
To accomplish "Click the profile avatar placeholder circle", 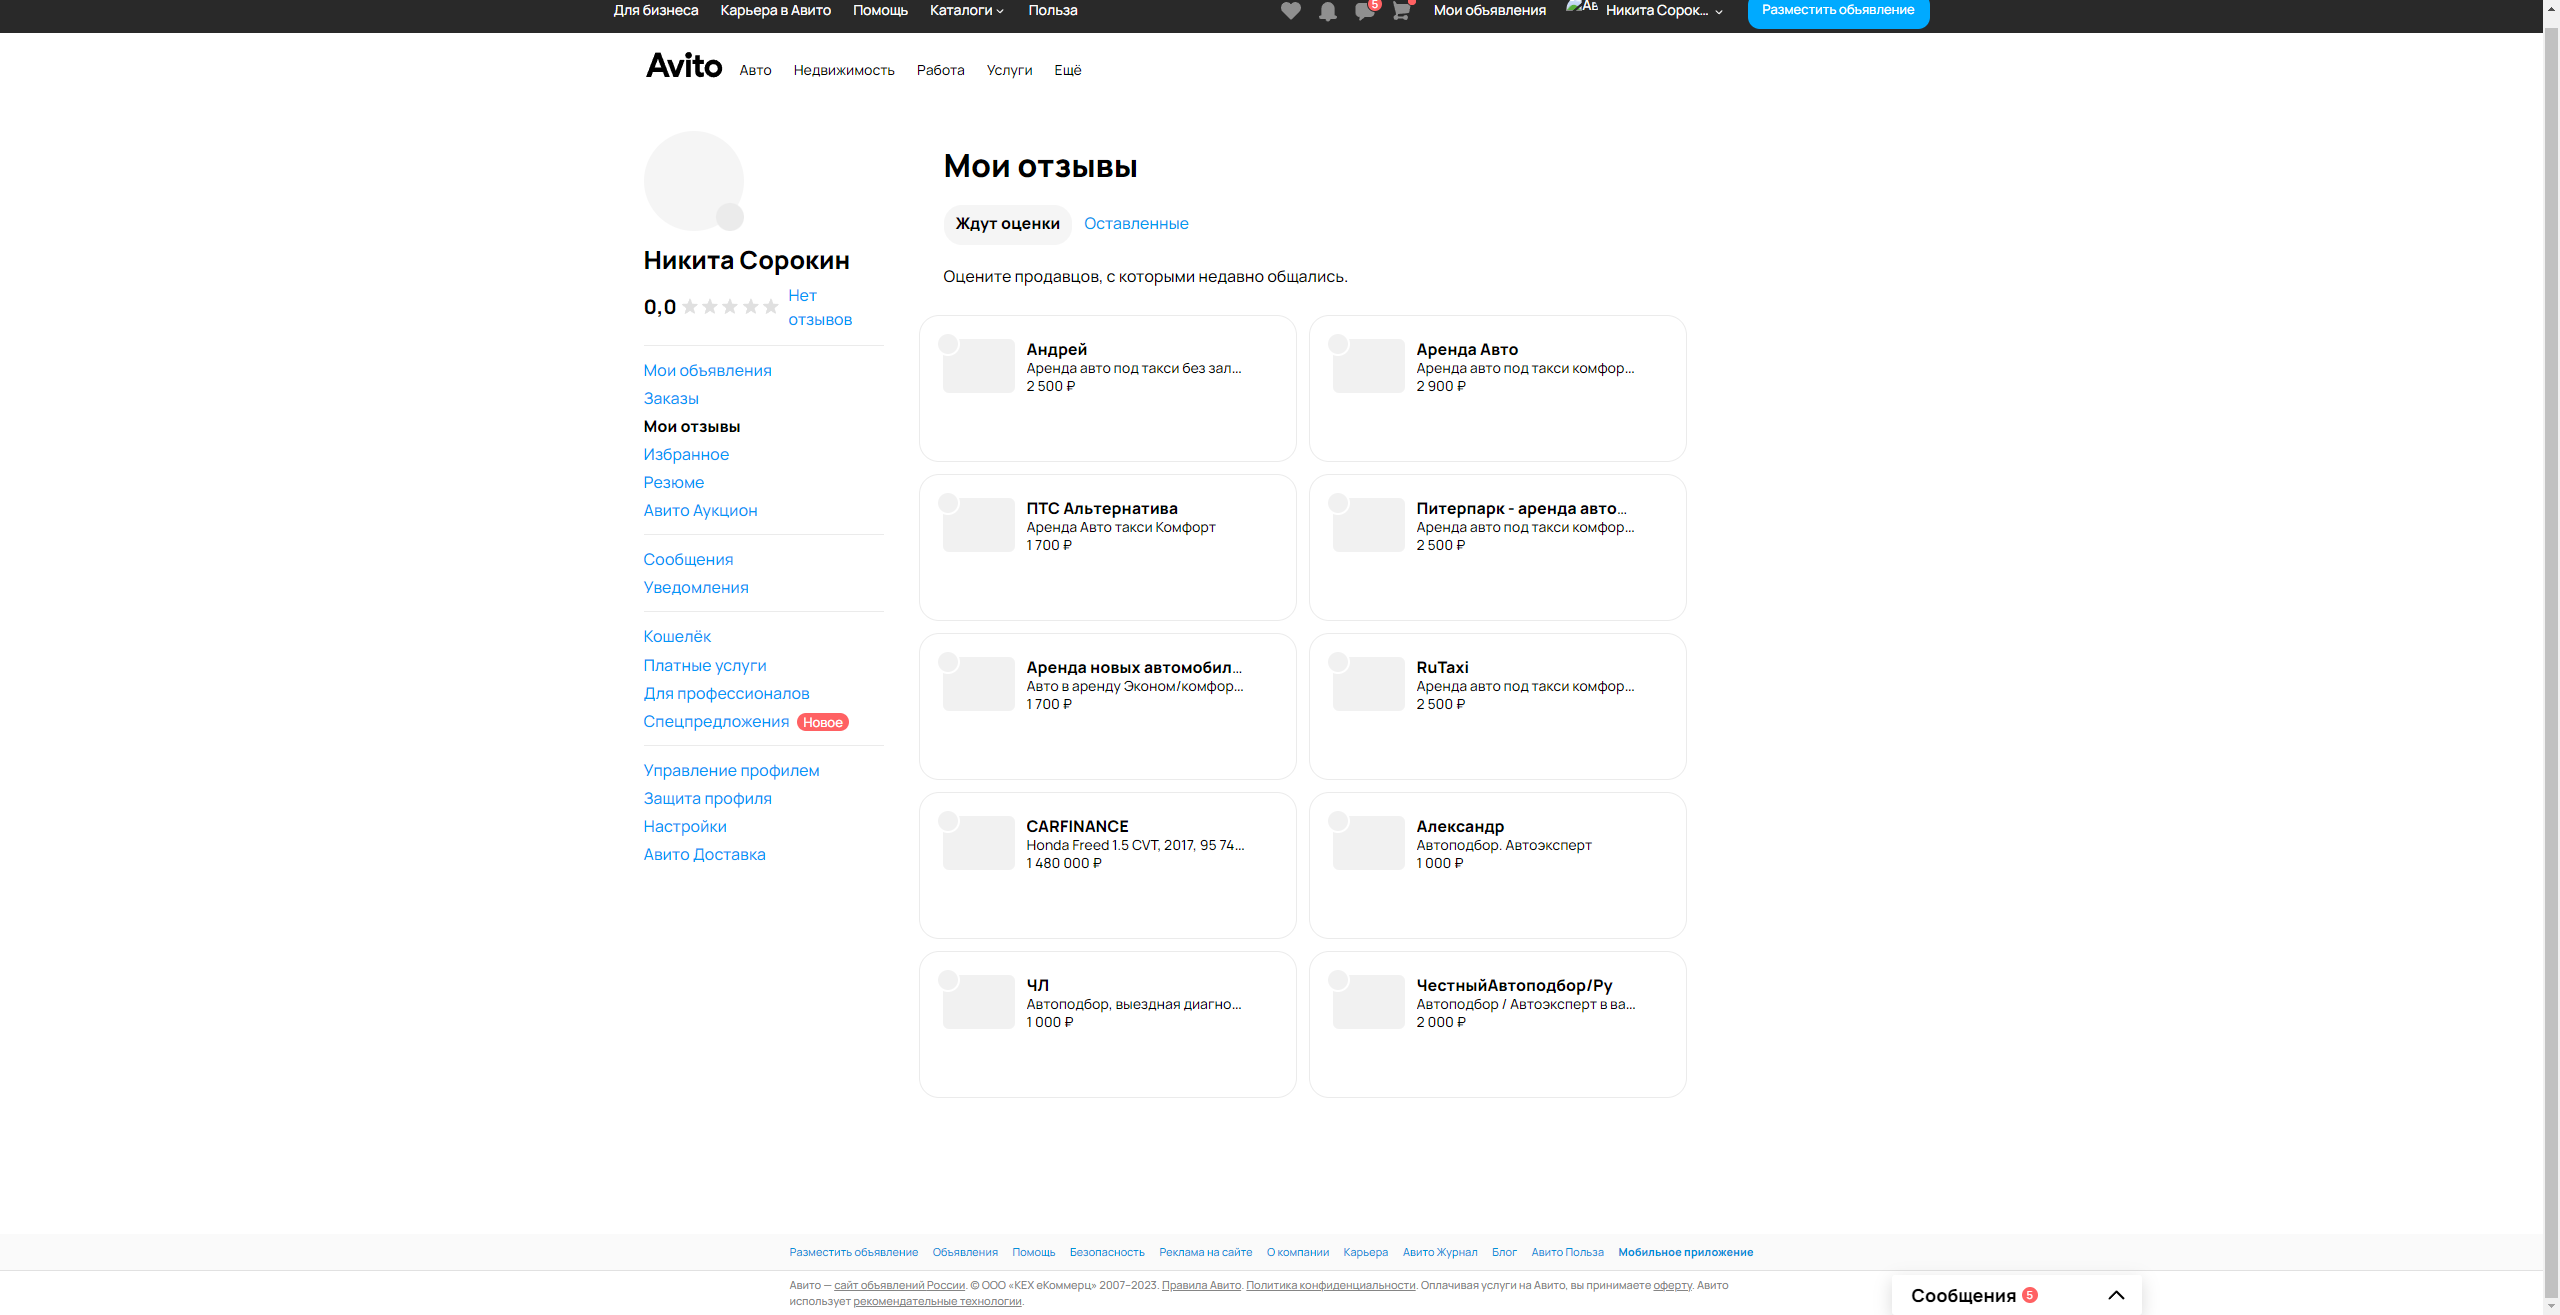I will (692, 179).
